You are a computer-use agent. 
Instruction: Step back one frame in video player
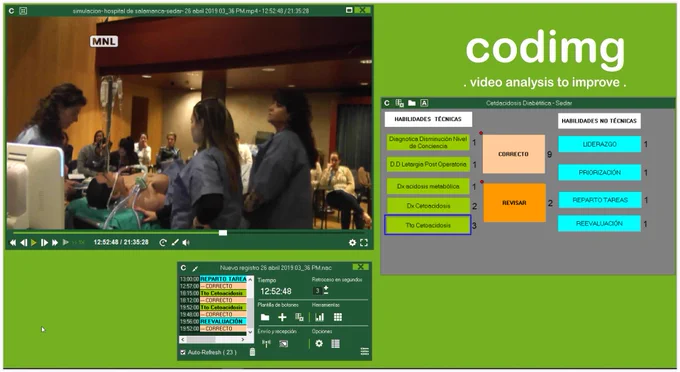[23, 243]
